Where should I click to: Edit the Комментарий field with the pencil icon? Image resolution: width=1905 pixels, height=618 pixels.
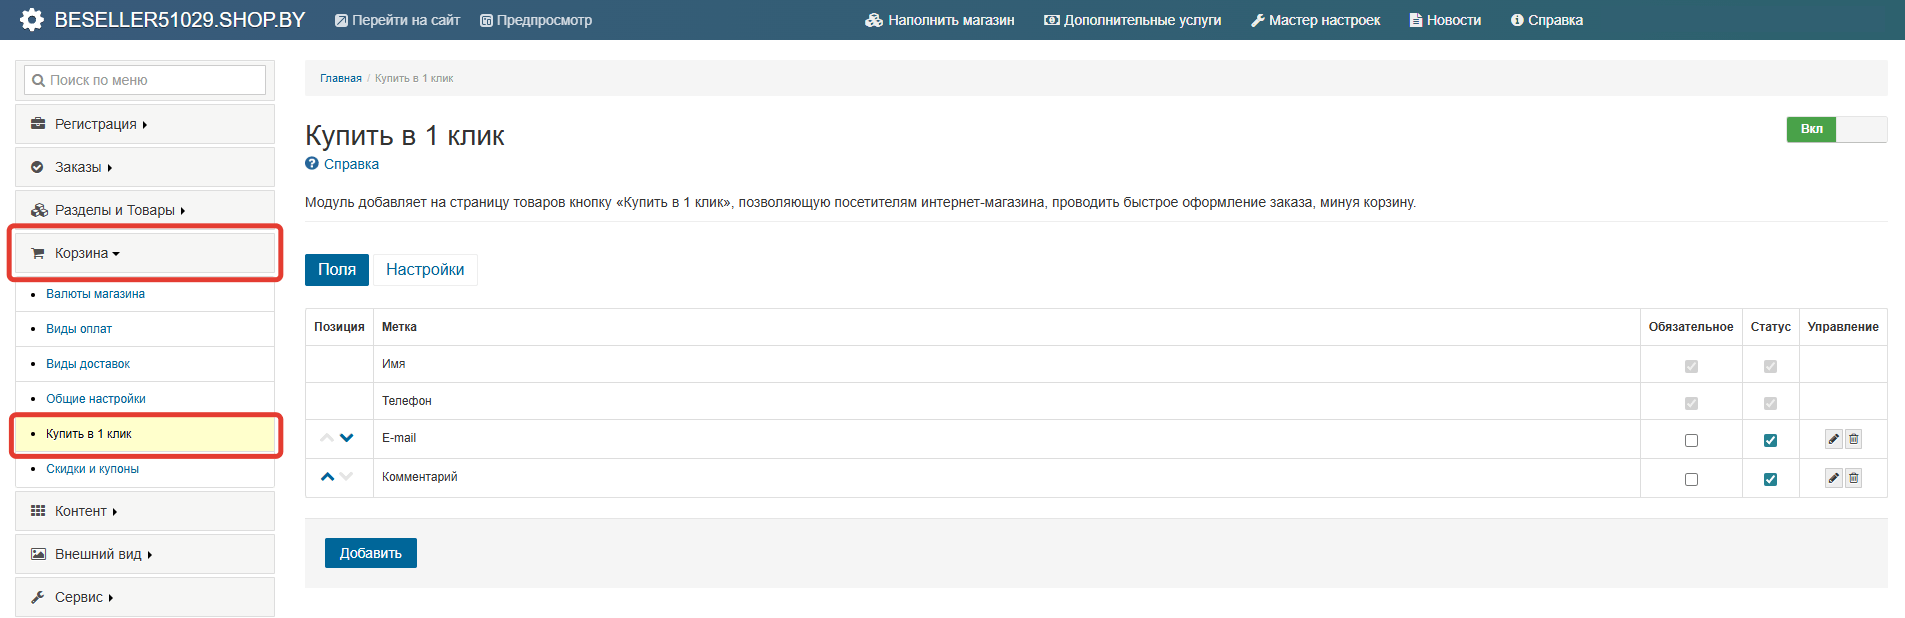[1834, 478]
